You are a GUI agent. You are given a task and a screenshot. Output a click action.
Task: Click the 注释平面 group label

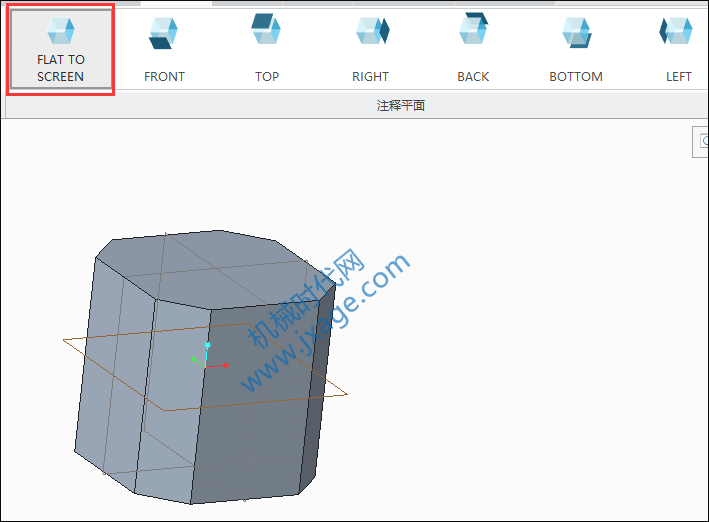point(401,106)
